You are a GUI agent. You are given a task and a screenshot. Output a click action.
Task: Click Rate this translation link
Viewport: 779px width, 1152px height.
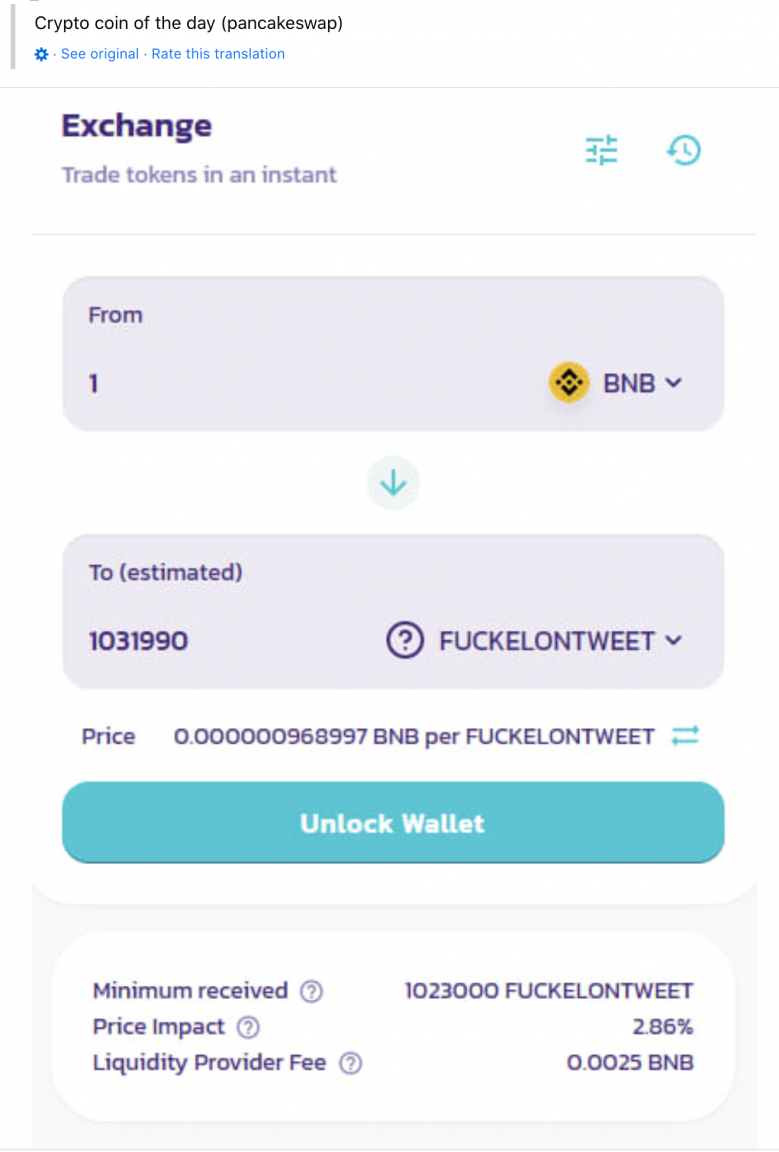click(218, 54)
